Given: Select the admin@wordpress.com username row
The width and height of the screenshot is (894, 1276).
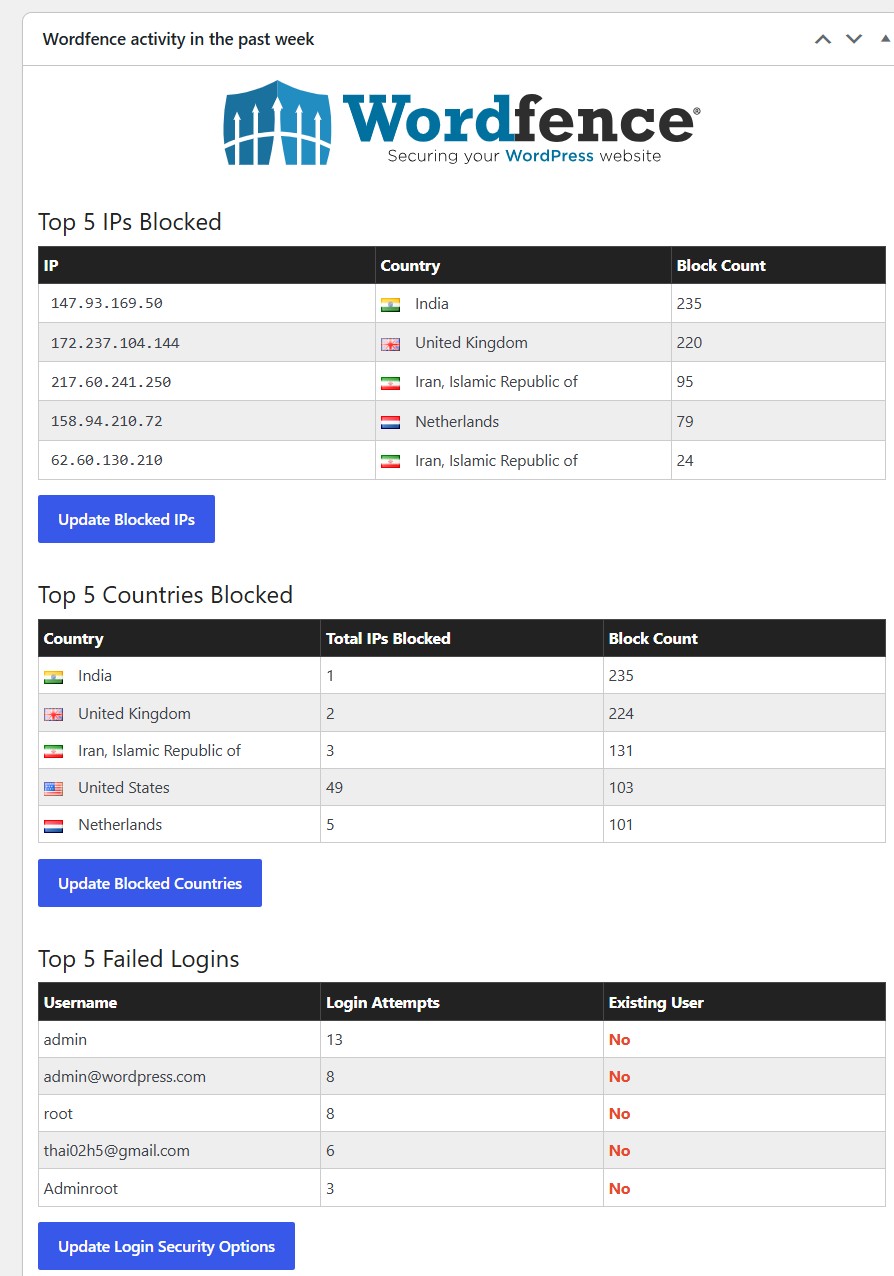Looking at the screenshot, I should 462,1077.
